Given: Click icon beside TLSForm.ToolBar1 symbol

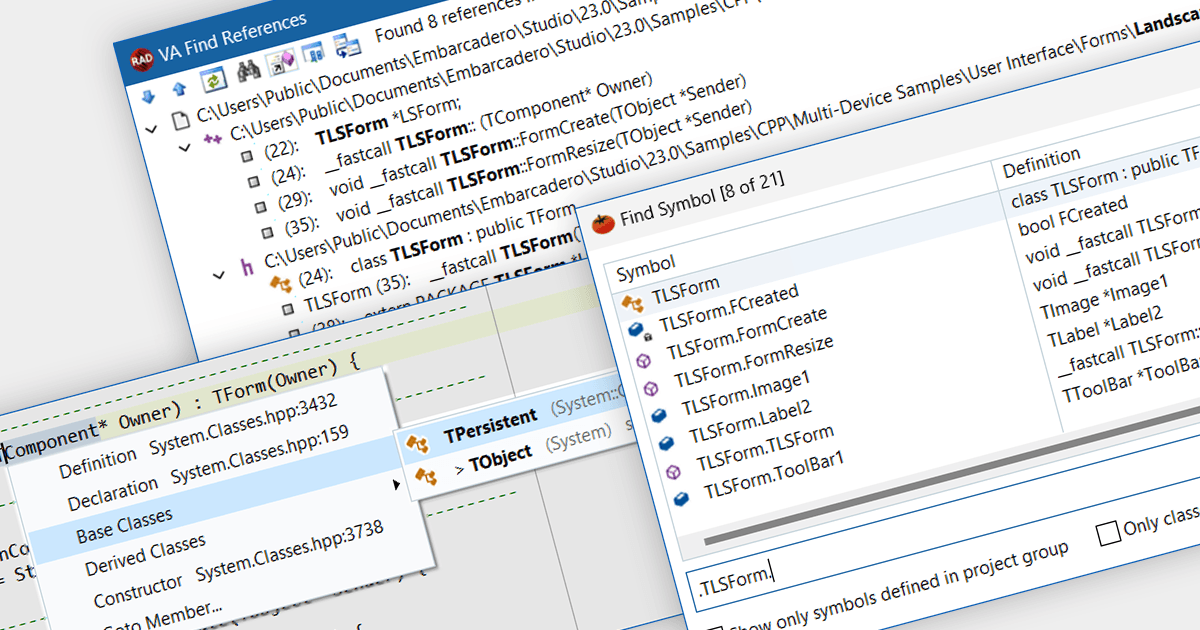Looking at the screenshot, I should pyautogui.click(x=682, y=498).
